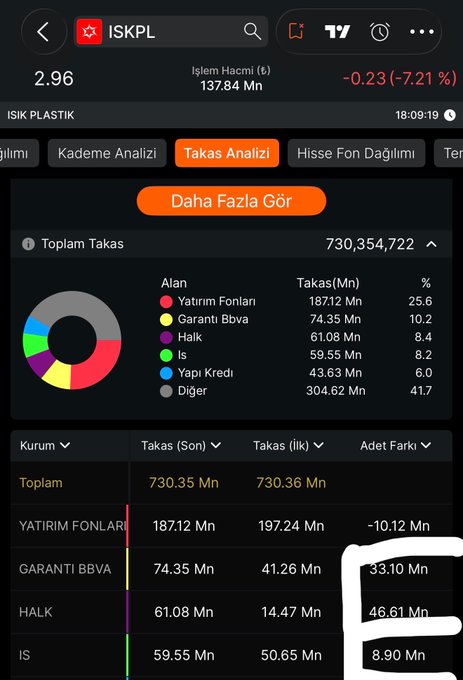Open the search magnifier icon
This screenshot has height=680, width=463.
[252, 32]
